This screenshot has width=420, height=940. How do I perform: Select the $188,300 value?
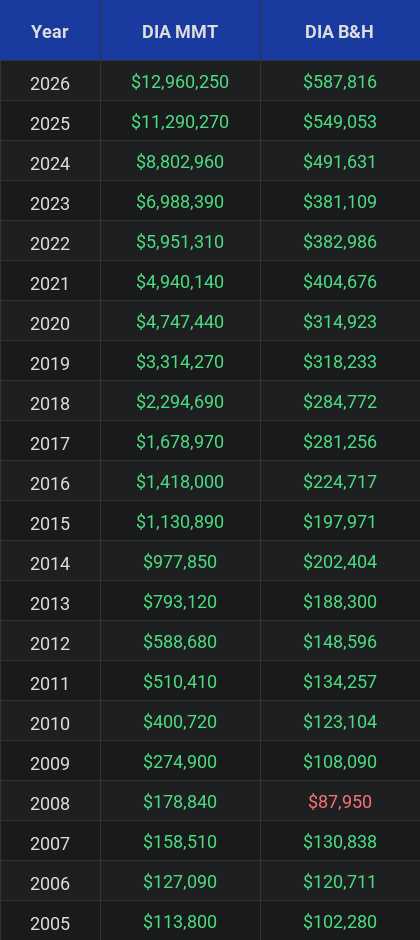pyautogui.click(x=340, y=602)
